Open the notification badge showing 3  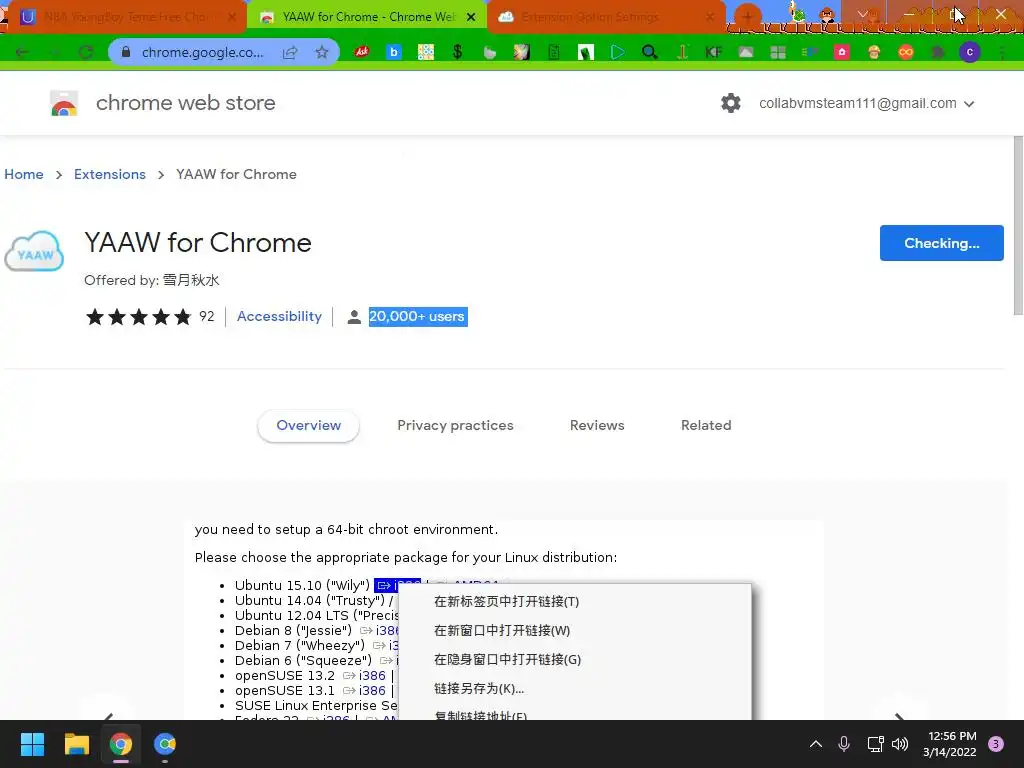pyautogui.click(x=995, y=744)
